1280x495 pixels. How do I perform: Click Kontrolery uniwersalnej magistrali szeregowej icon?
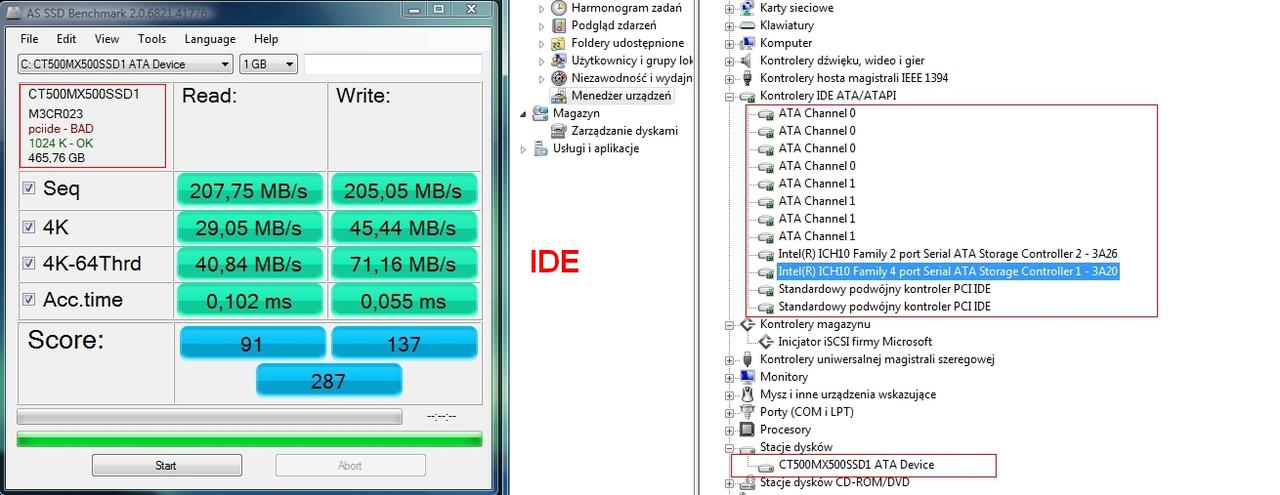(747, 359)
